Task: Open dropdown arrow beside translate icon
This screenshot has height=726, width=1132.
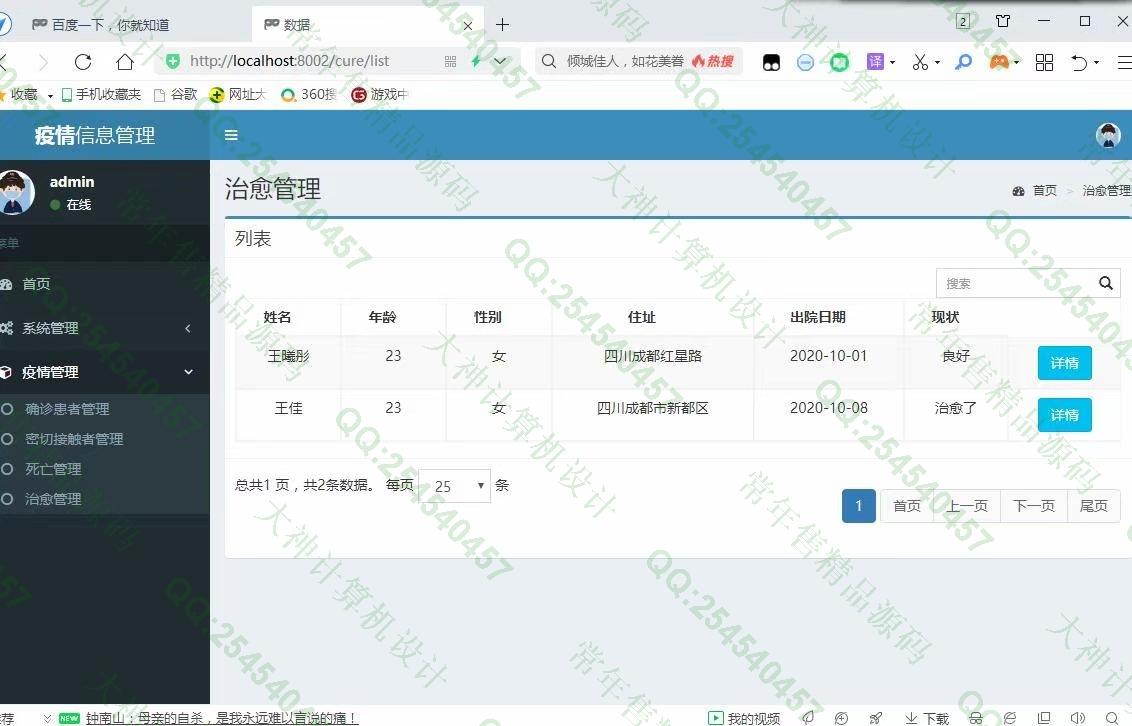Action: point(892,63)
